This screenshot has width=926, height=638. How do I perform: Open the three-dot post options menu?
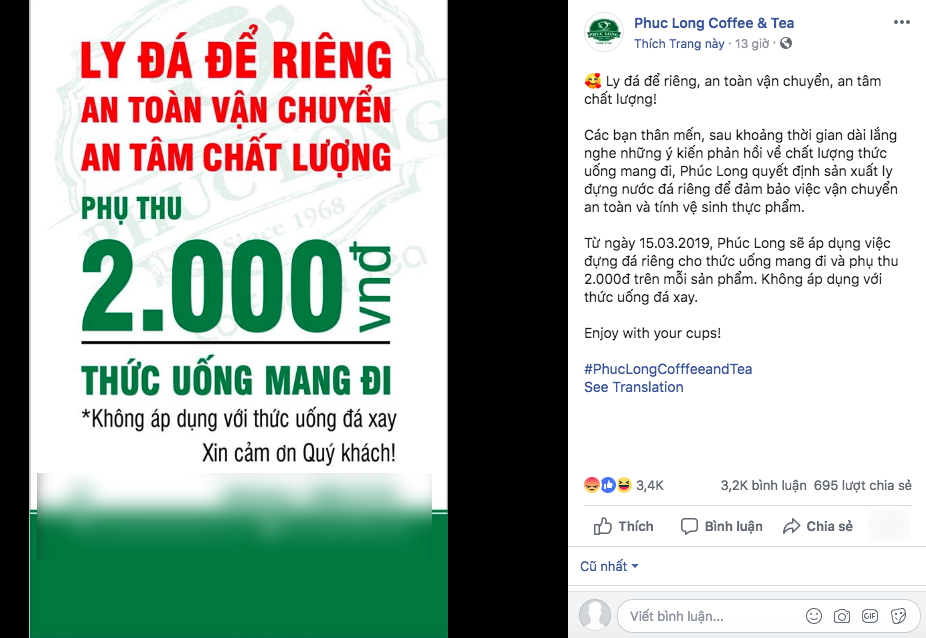pos(901,22)
